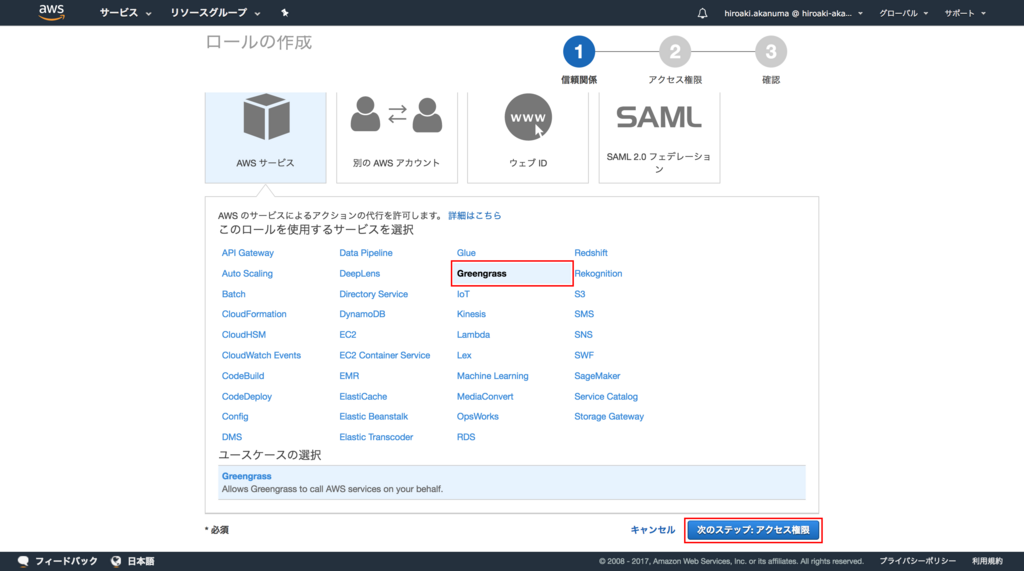Choose CodeBuild service
Image resolution: width=1024 pixels, height=571 pixels.
pyautogui.click(x=242, y=376)
